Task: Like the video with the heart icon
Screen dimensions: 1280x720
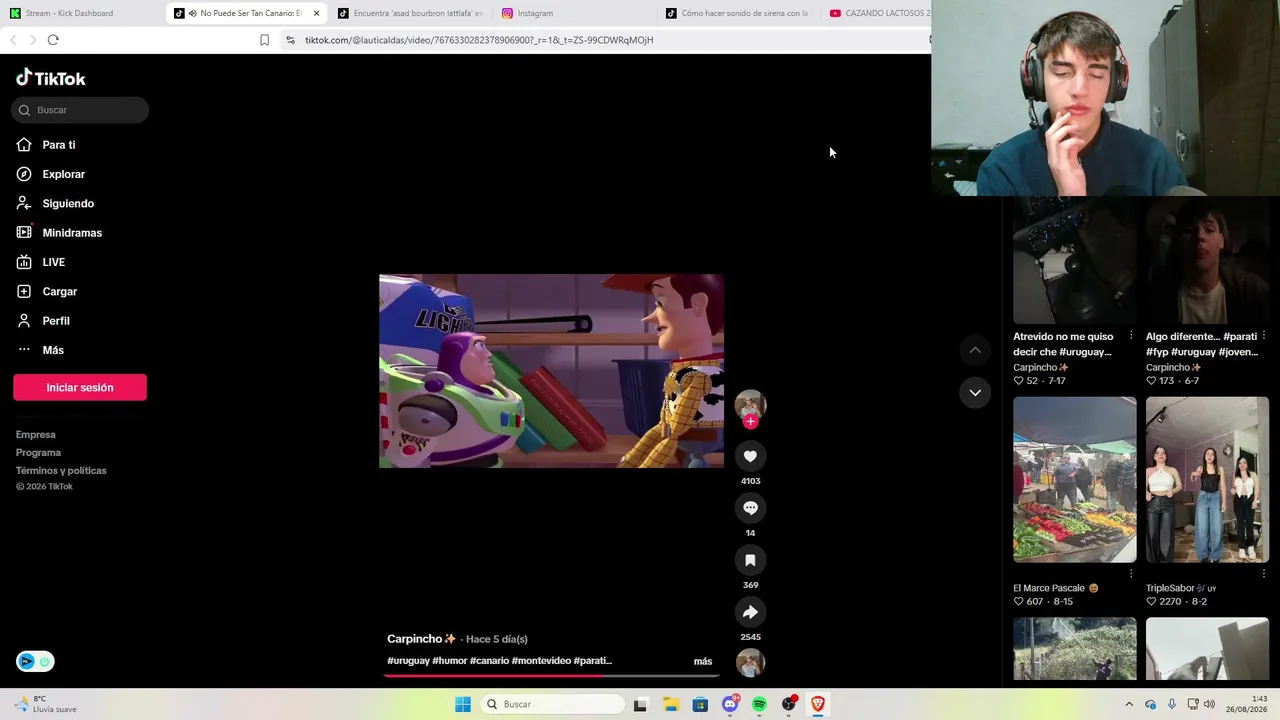Action: coord(750,456)
